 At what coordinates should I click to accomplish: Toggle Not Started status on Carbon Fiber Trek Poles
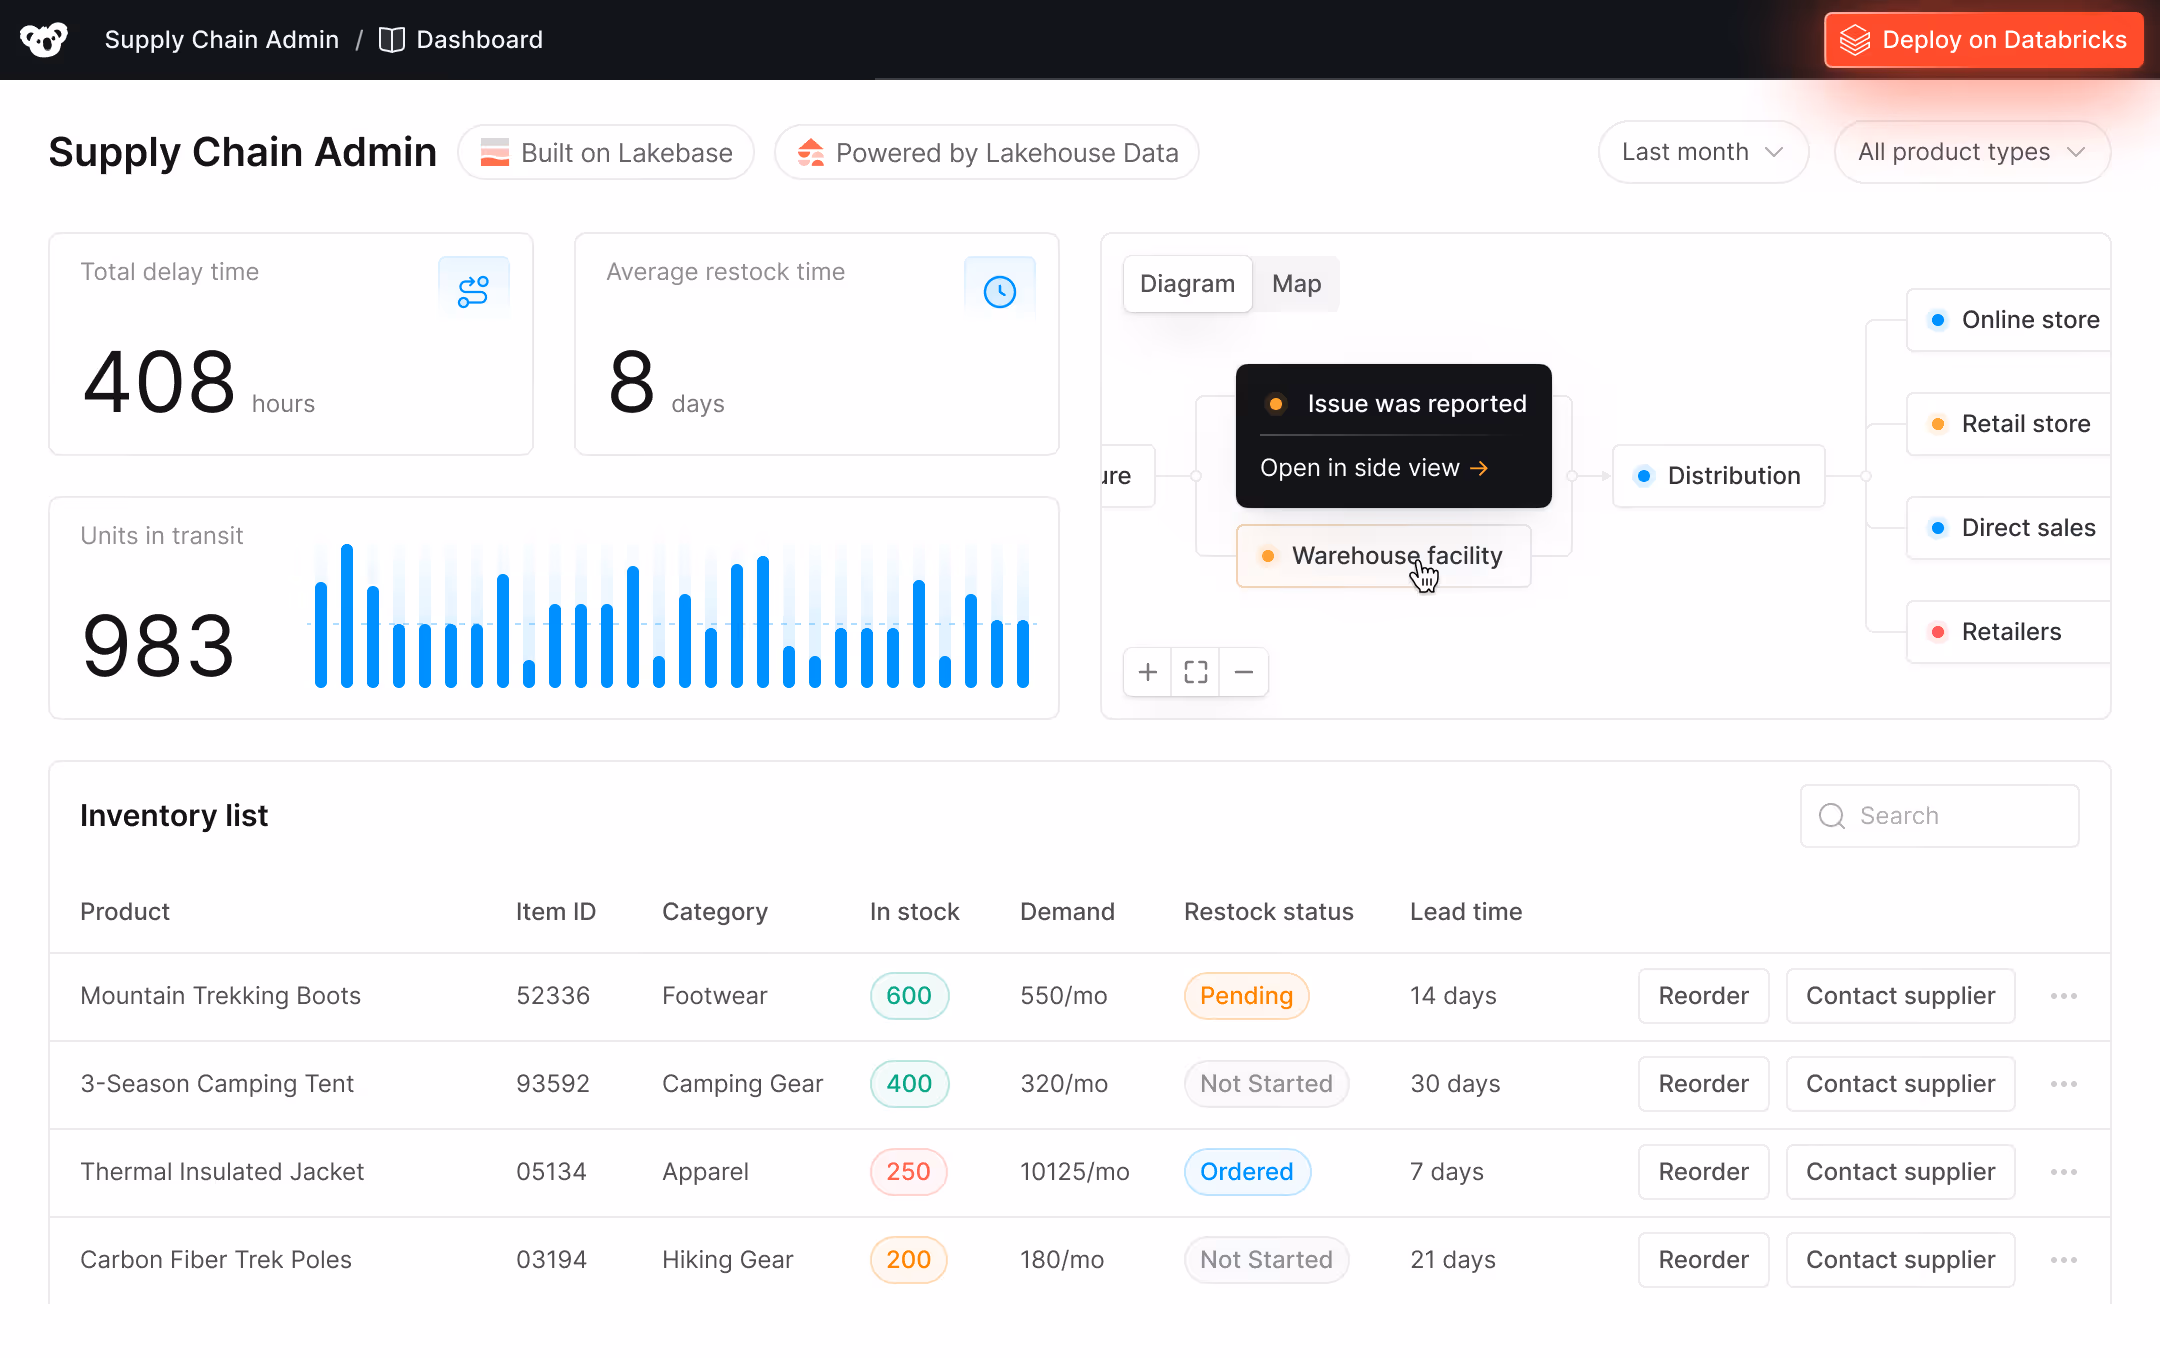pyautogui.click(x=1266, y=1259)
